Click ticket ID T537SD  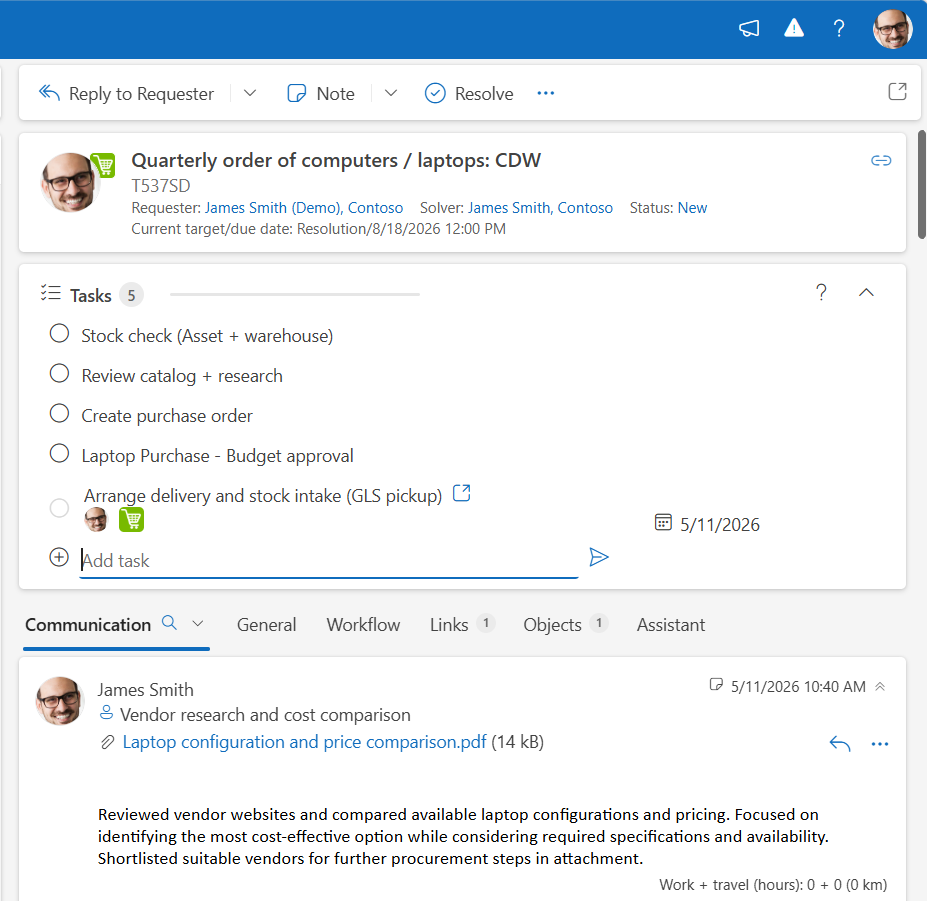(161, 186)
